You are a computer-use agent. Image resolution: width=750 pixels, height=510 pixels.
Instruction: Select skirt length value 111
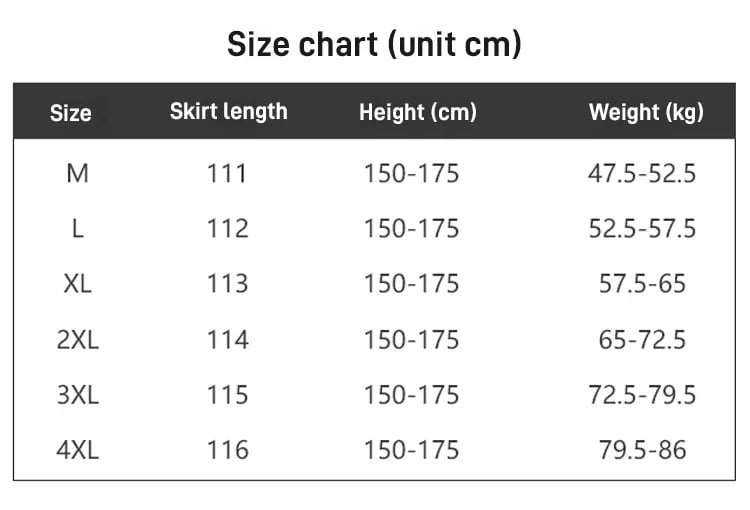point(227,173)
